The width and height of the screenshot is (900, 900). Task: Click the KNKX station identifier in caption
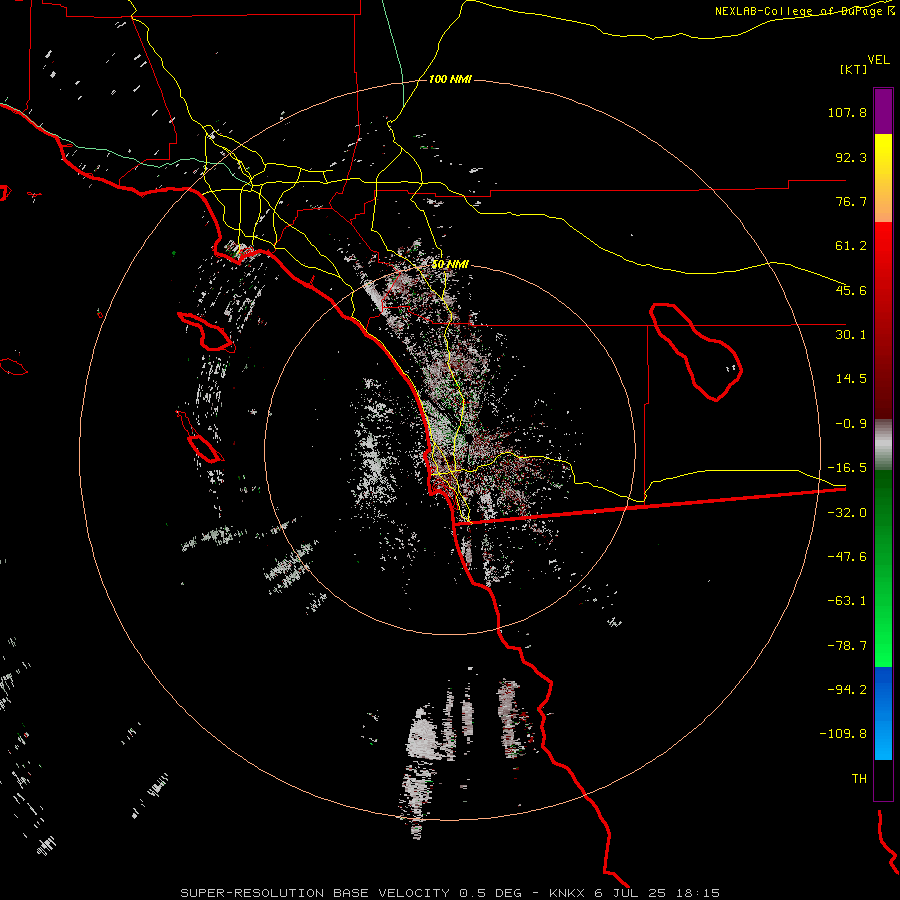coord(568,893)
